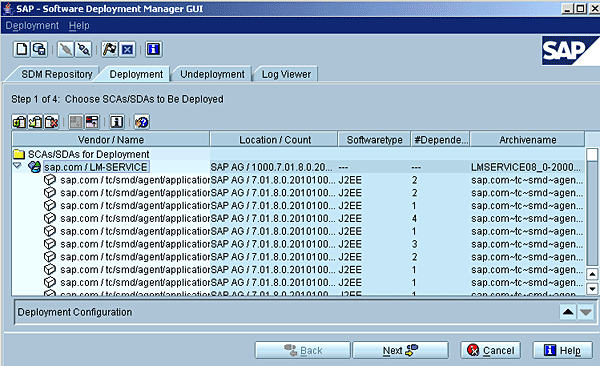Click the Deployment Configuration panel label

[75, 312]
